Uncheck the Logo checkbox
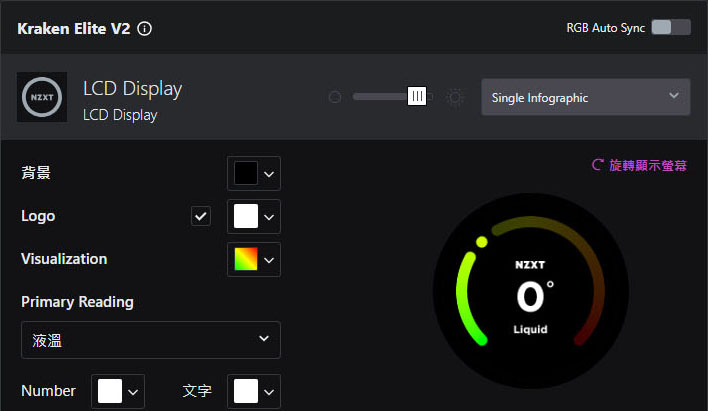Screen dimensions: 708x411 pos(201,216)
